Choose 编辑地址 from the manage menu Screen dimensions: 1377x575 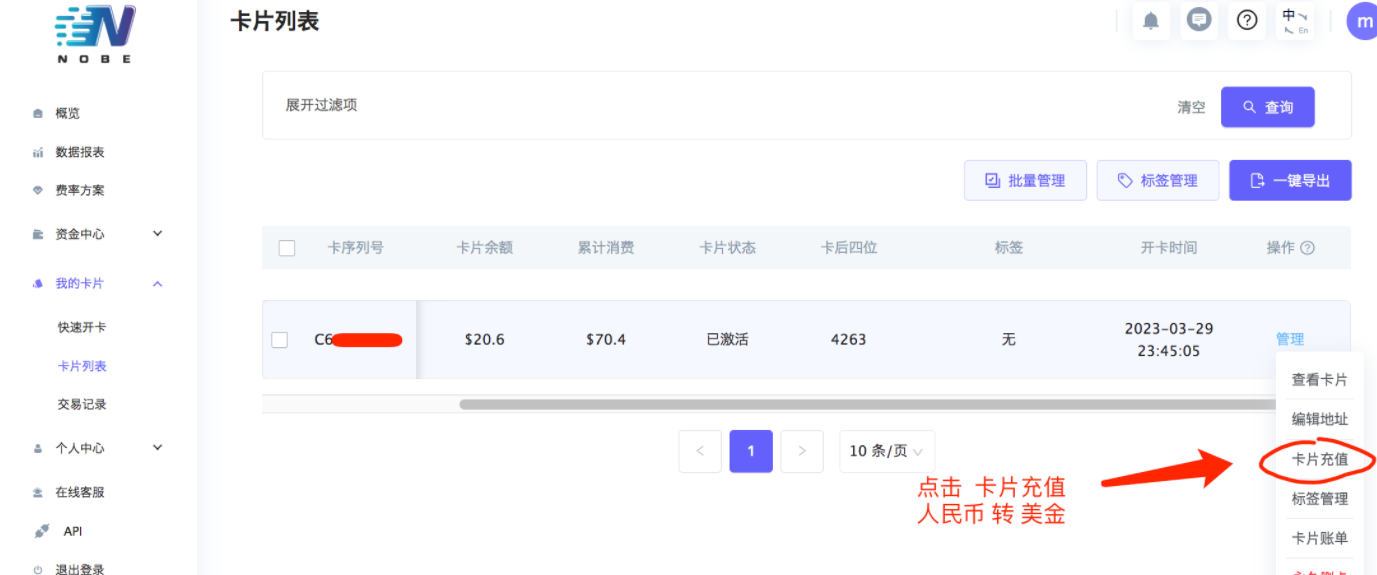[1320, 420]
